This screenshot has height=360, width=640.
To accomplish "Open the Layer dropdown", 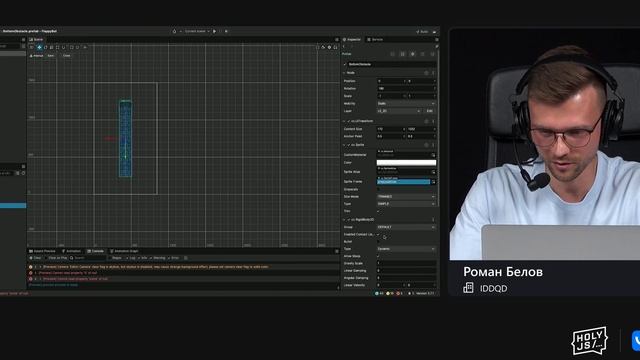I will tap(399, 111).
